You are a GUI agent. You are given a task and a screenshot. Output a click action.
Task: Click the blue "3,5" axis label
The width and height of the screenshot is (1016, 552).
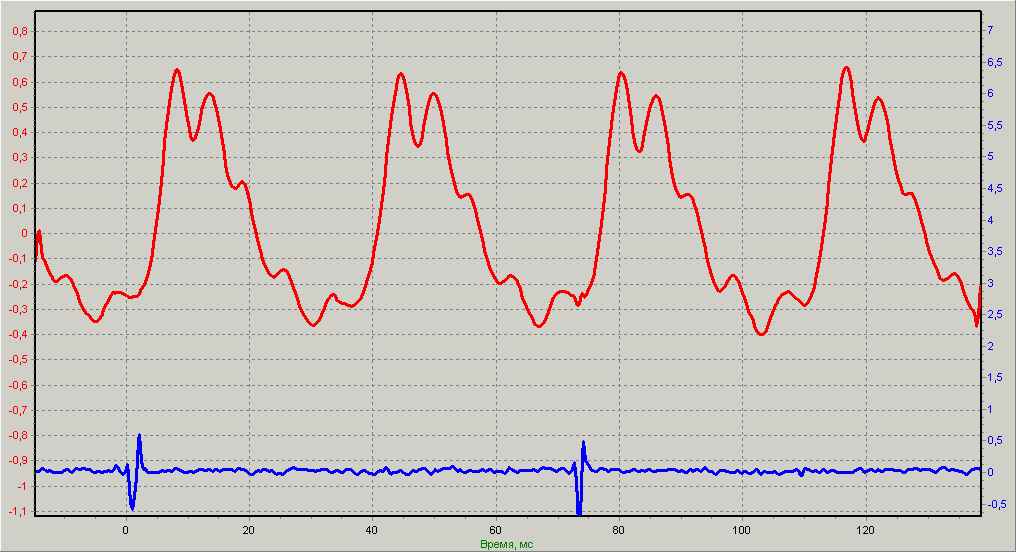994,251
